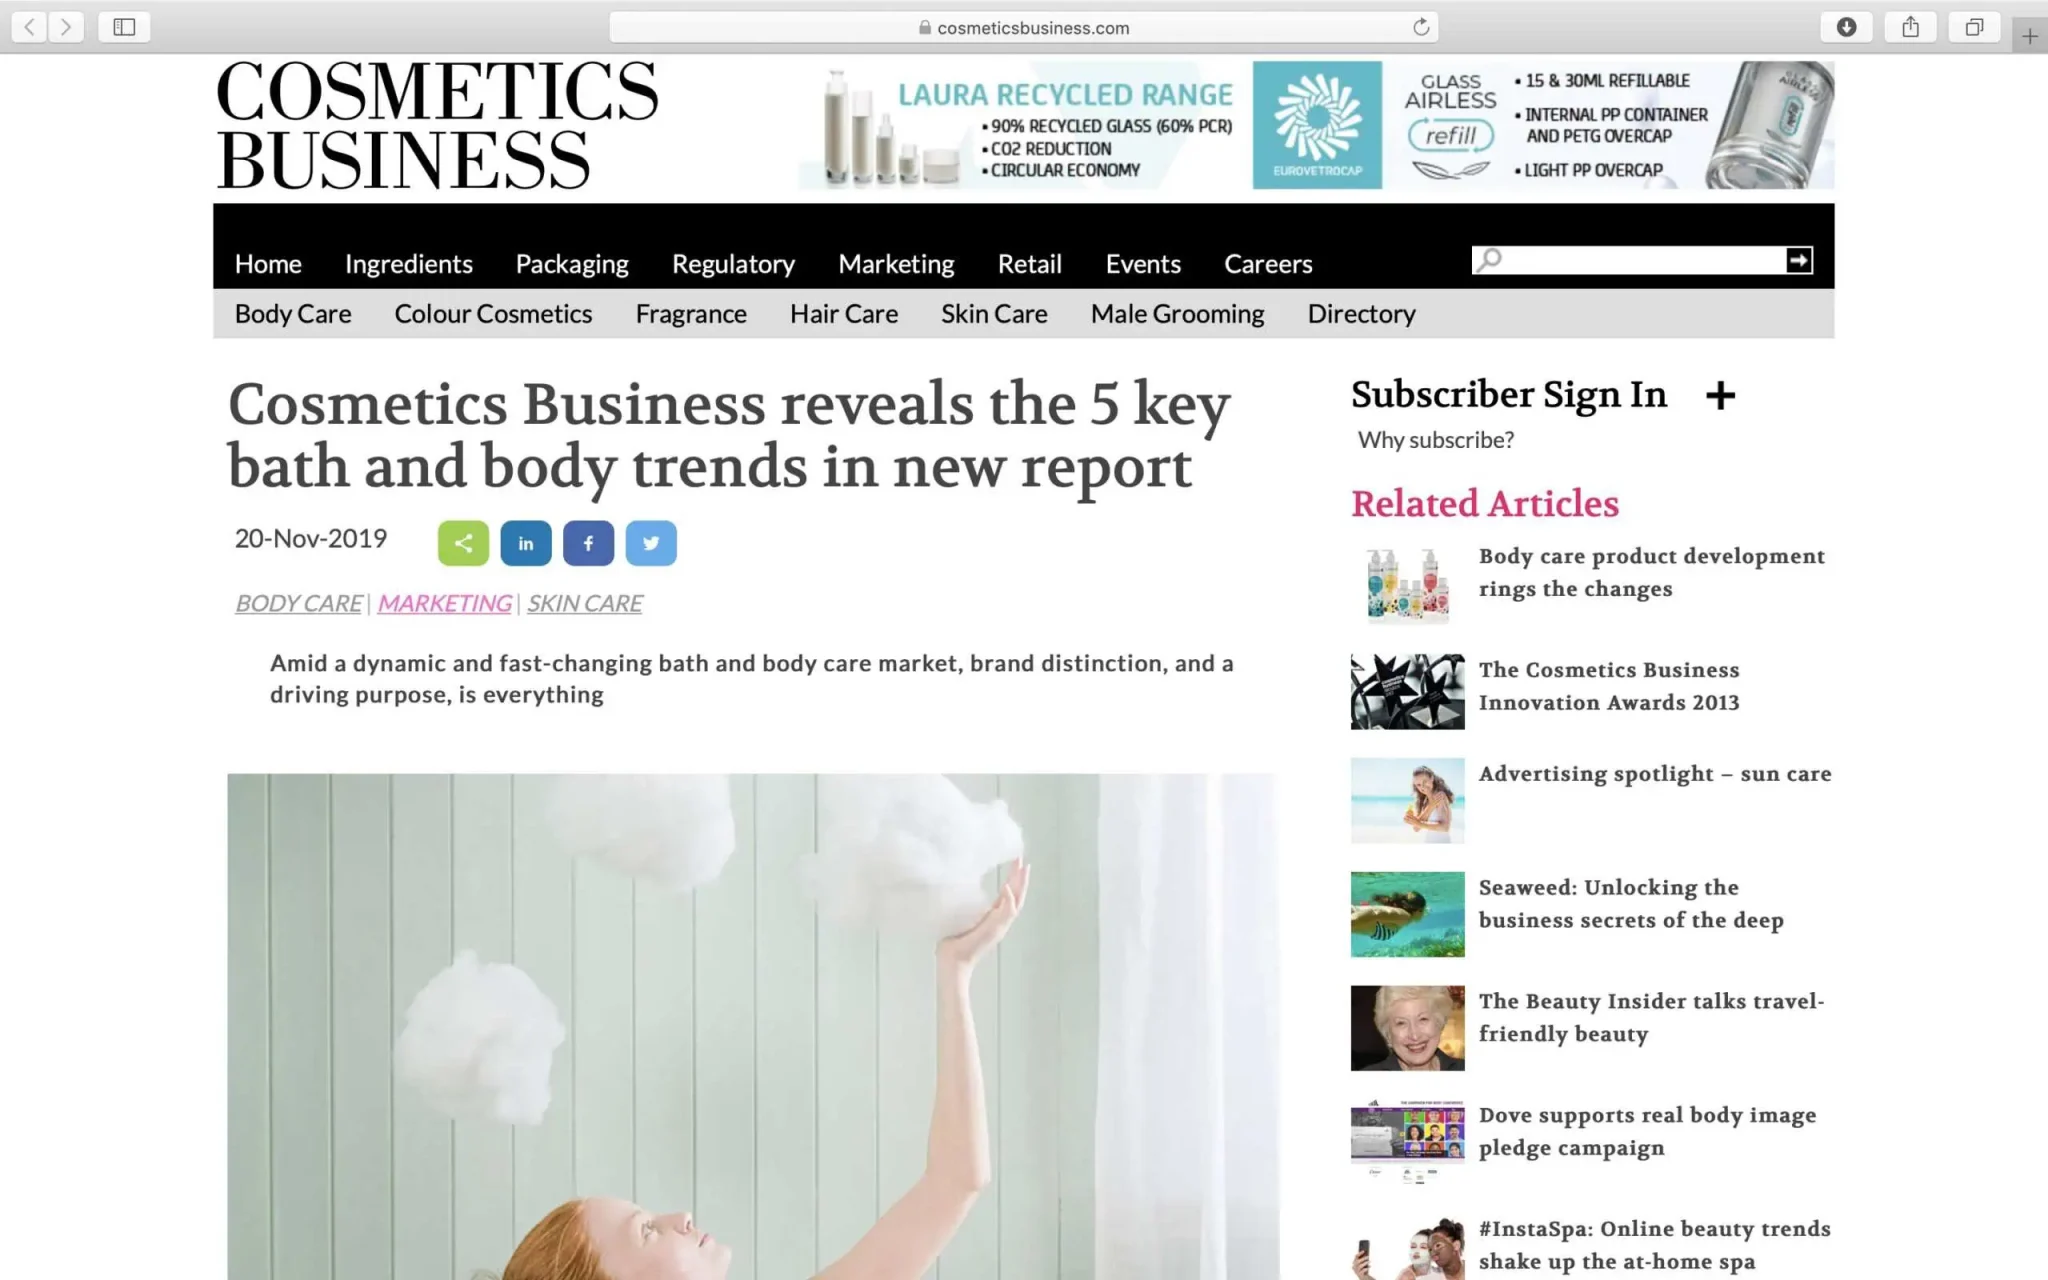
Task: Open the Directory navigation item
Action: click(x=1361, y=314)
